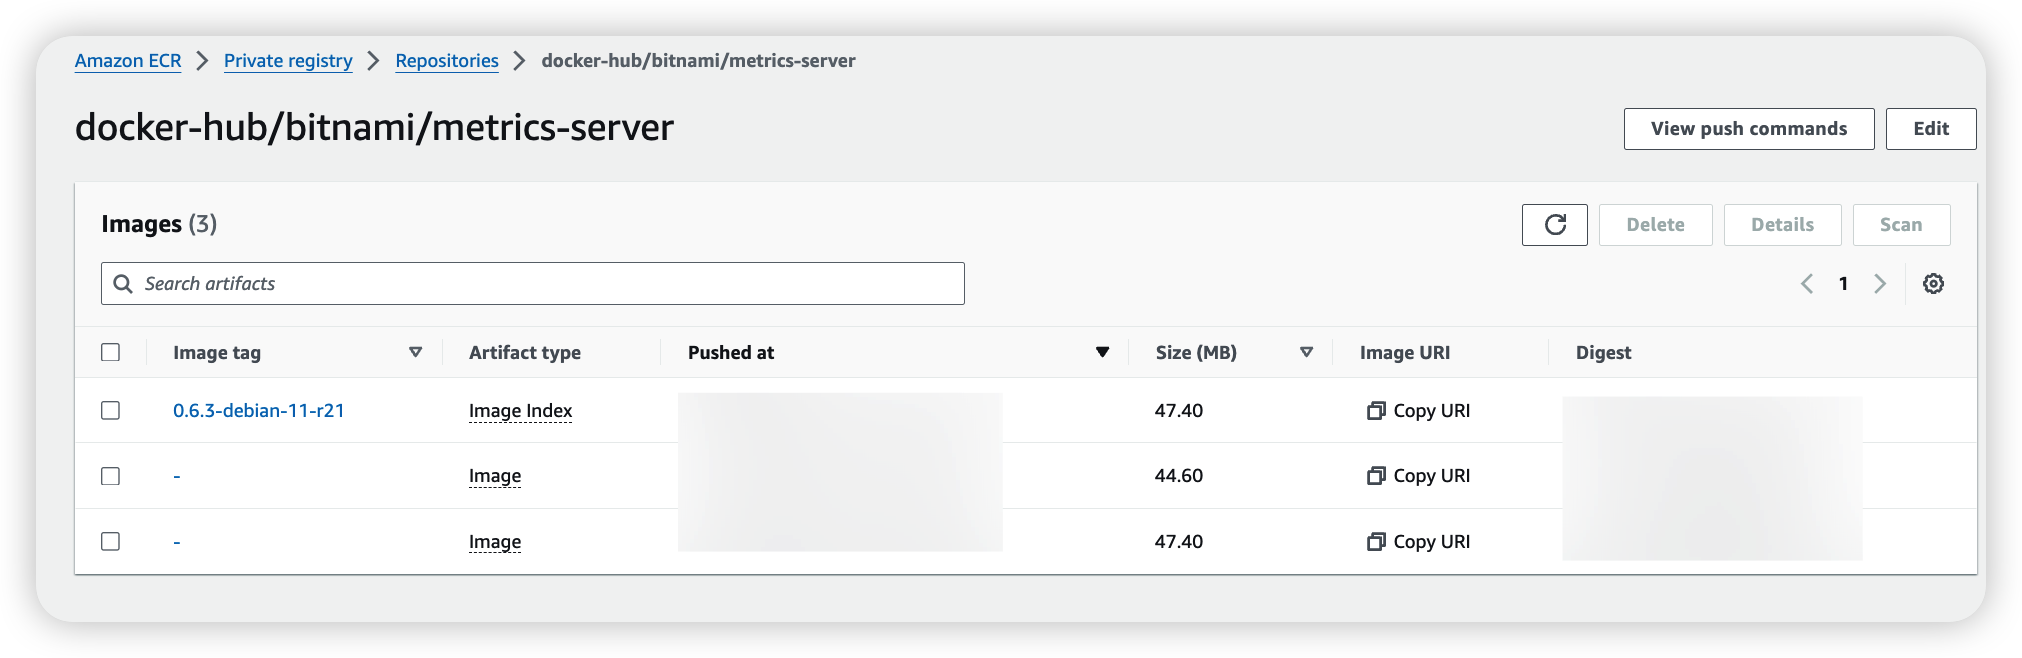Open the 0.6.3-debian-11-r21 image tag link
2022x658 pixels.
[x=257, y=410]
